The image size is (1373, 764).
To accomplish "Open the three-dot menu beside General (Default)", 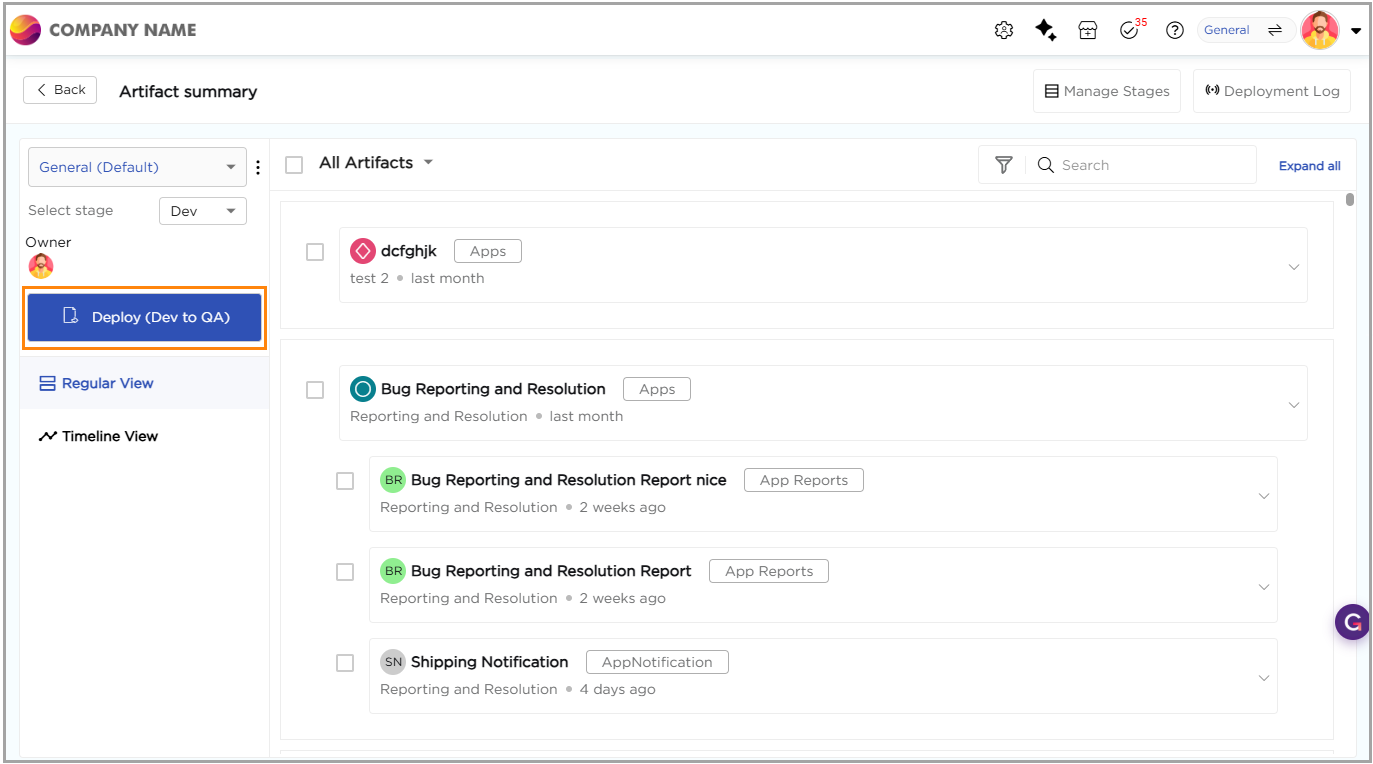I will (258, 167).
